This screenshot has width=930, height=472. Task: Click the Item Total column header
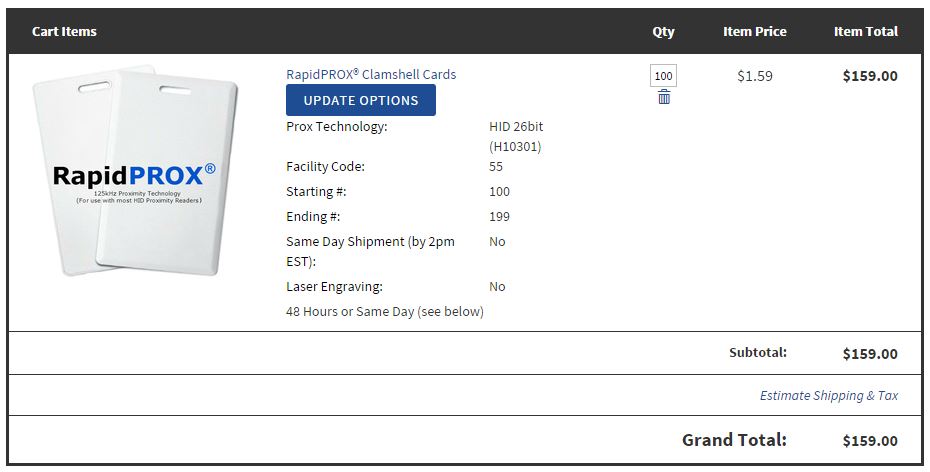(x=865, y=31)
